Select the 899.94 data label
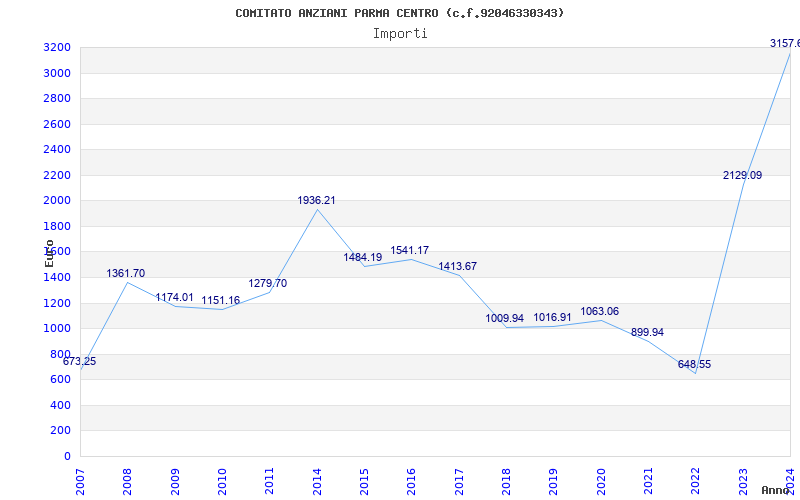This screenshot has height=500, width=800. pyautogui.click(x=647, y=333)
